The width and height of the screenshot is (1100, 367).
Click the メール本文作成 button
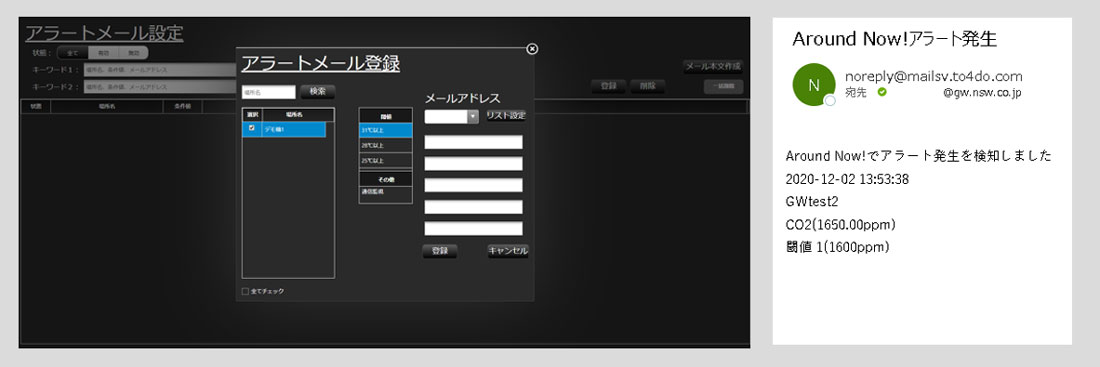(713, 67)
